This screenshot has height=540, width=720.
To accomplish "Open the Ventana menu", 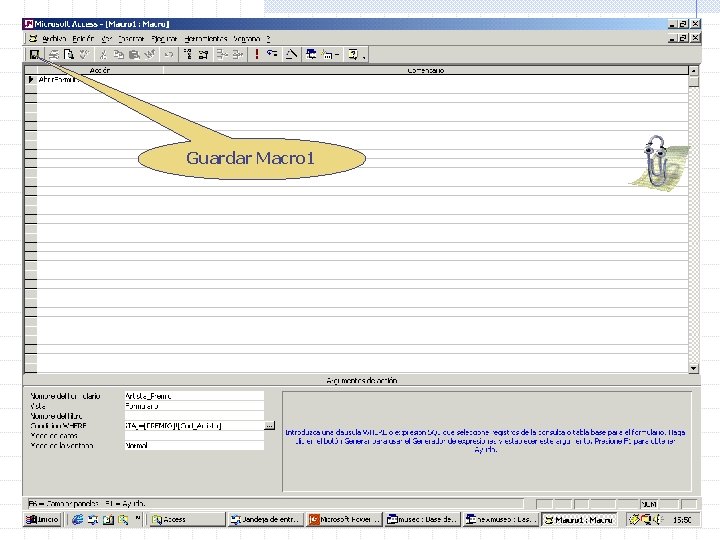I will click(x=247, y=39).
